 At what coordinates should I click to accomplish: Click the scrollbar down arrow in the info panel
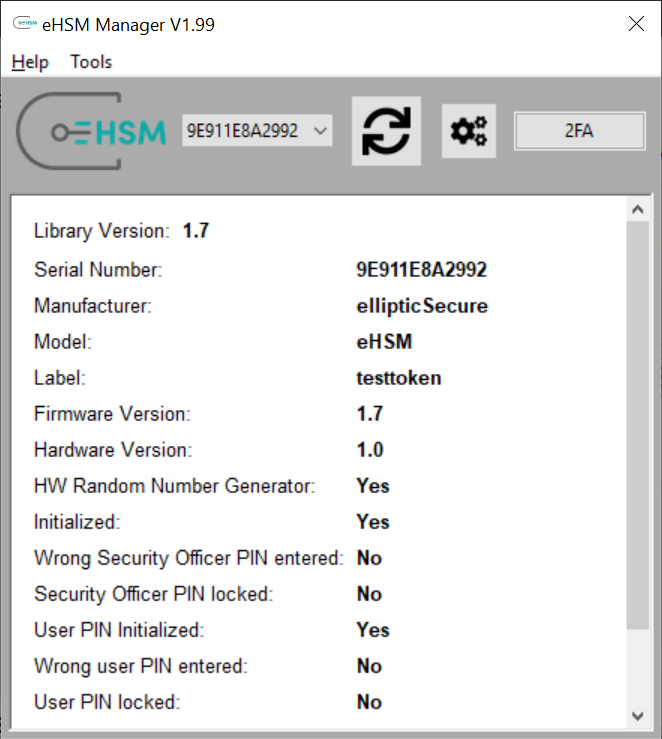coord(638,716)
